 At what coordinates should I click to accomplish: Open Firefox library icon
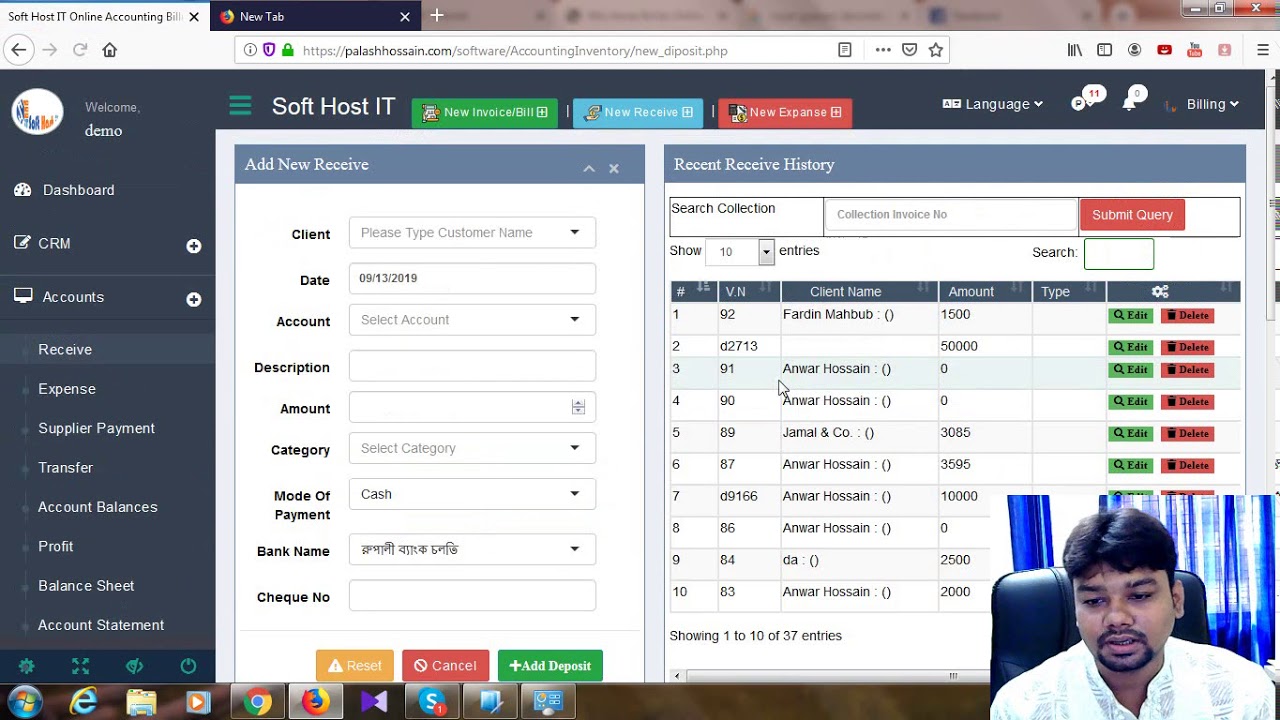click(1075, 50)
